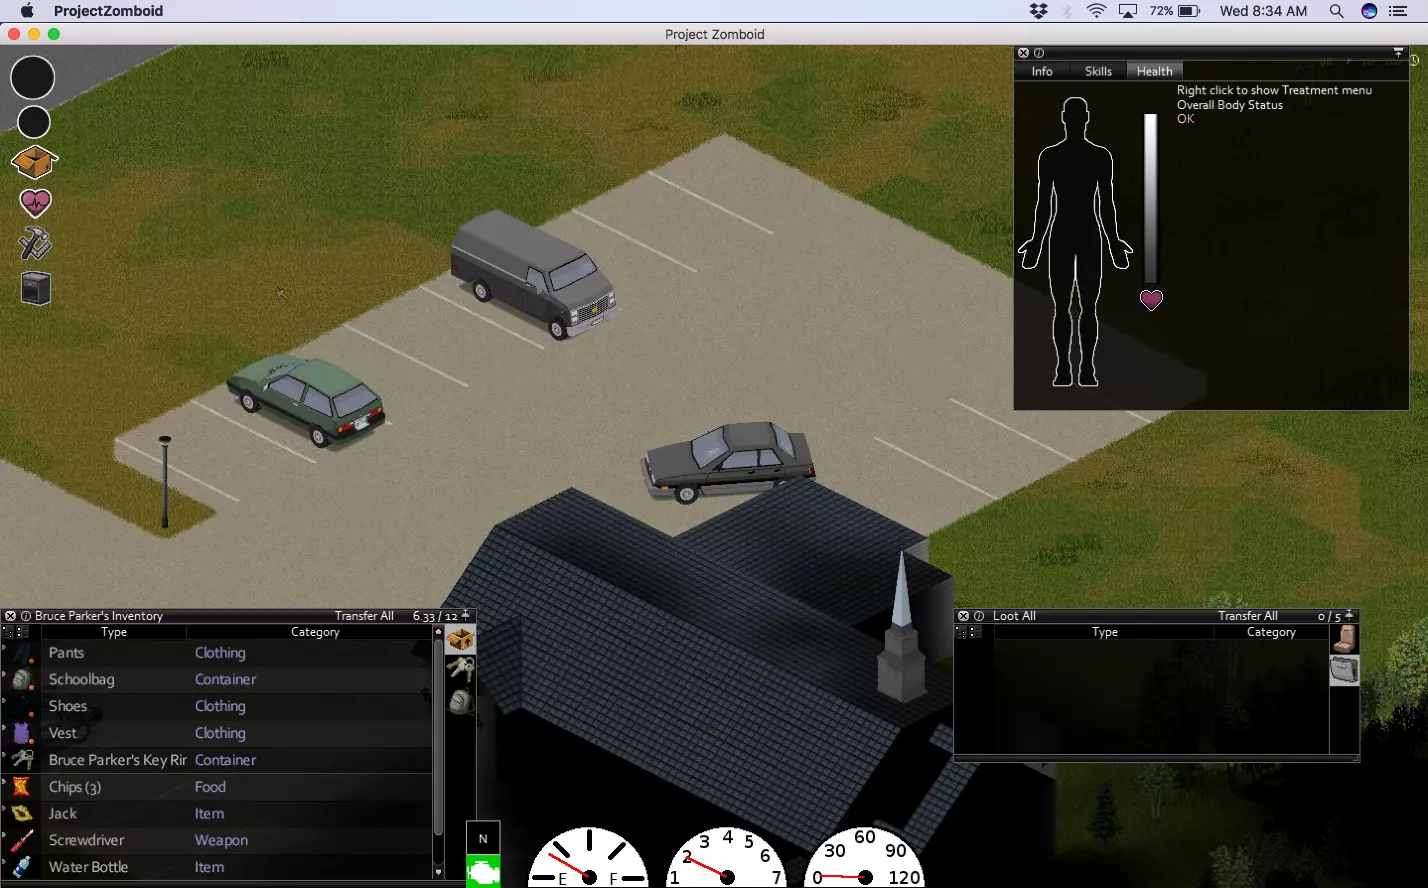The width and height of the screenshot is (1428, 888).
Task: Click the Loot All button
Action: pyautogui.click(x=1014, y=616)
